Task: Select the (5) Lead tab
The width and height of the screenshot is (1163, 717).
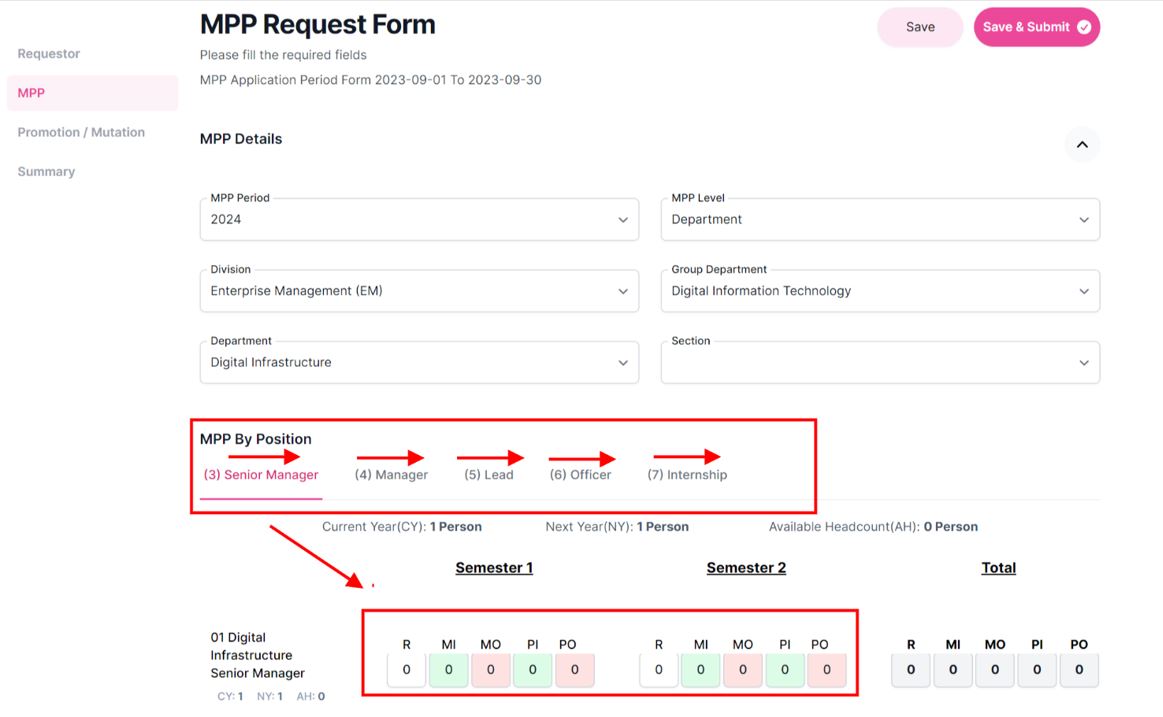Action: 488,475
